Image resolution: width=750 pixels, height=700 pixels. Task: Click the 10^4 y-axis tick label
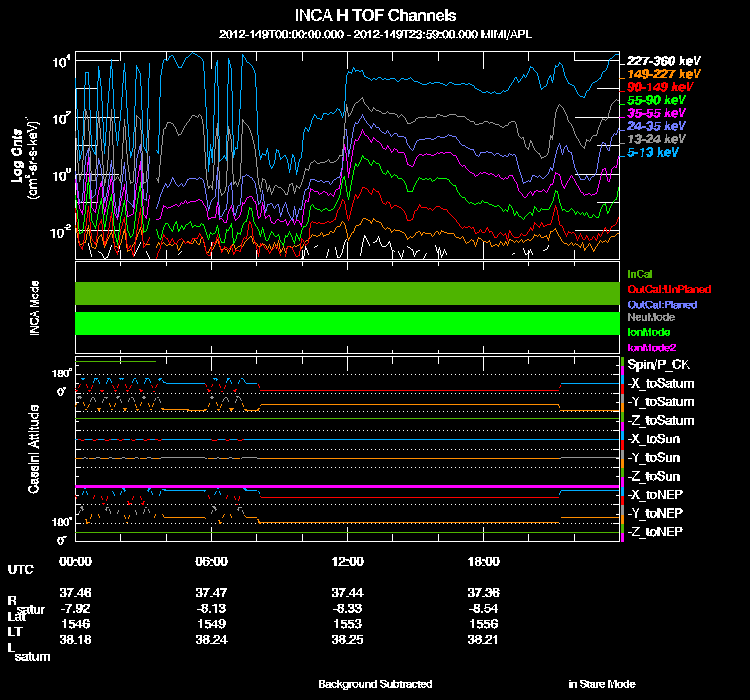(x=62, y=61)
